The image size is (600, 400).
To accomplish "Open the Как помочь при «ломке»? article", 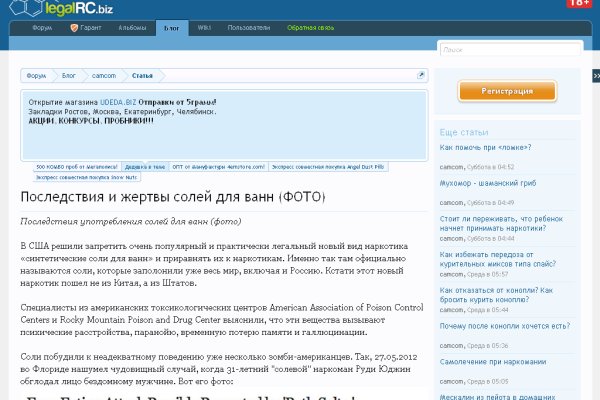I will click(x=490, y=149).
